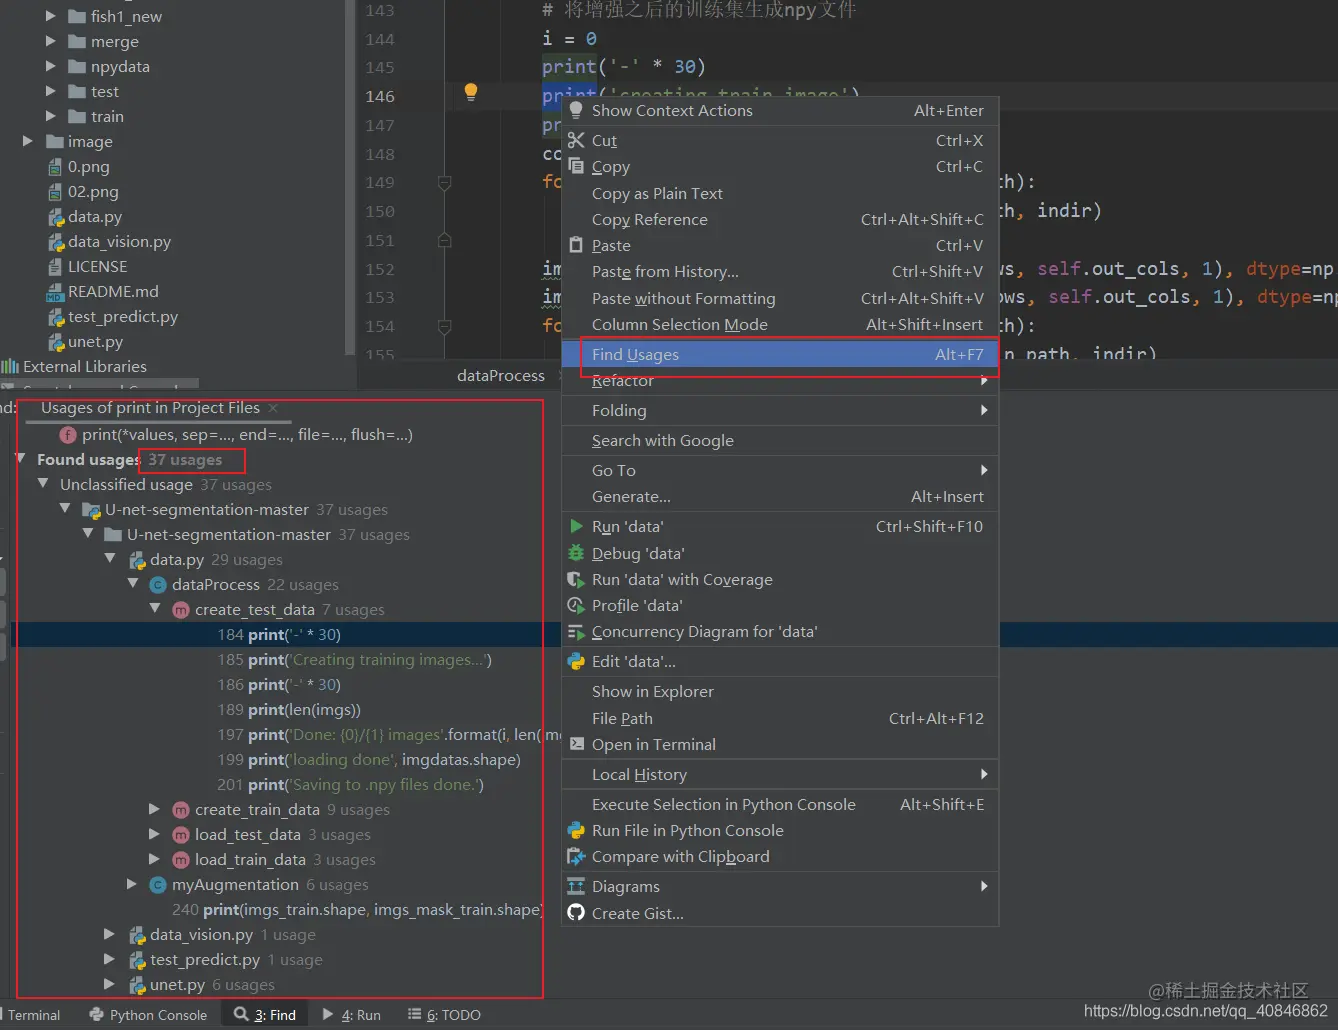
Task: Click the scissors Cut icon in context menu
Action: pos(576,140)
